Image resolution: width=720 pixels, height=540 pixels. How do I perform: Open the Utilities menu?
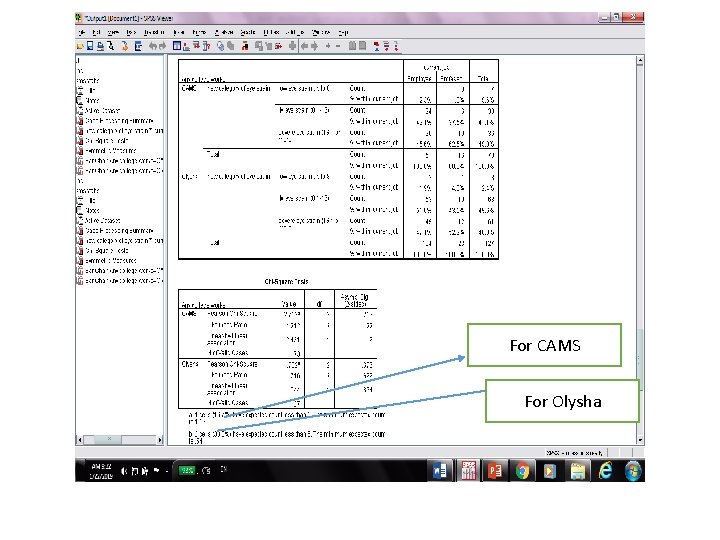271,32
